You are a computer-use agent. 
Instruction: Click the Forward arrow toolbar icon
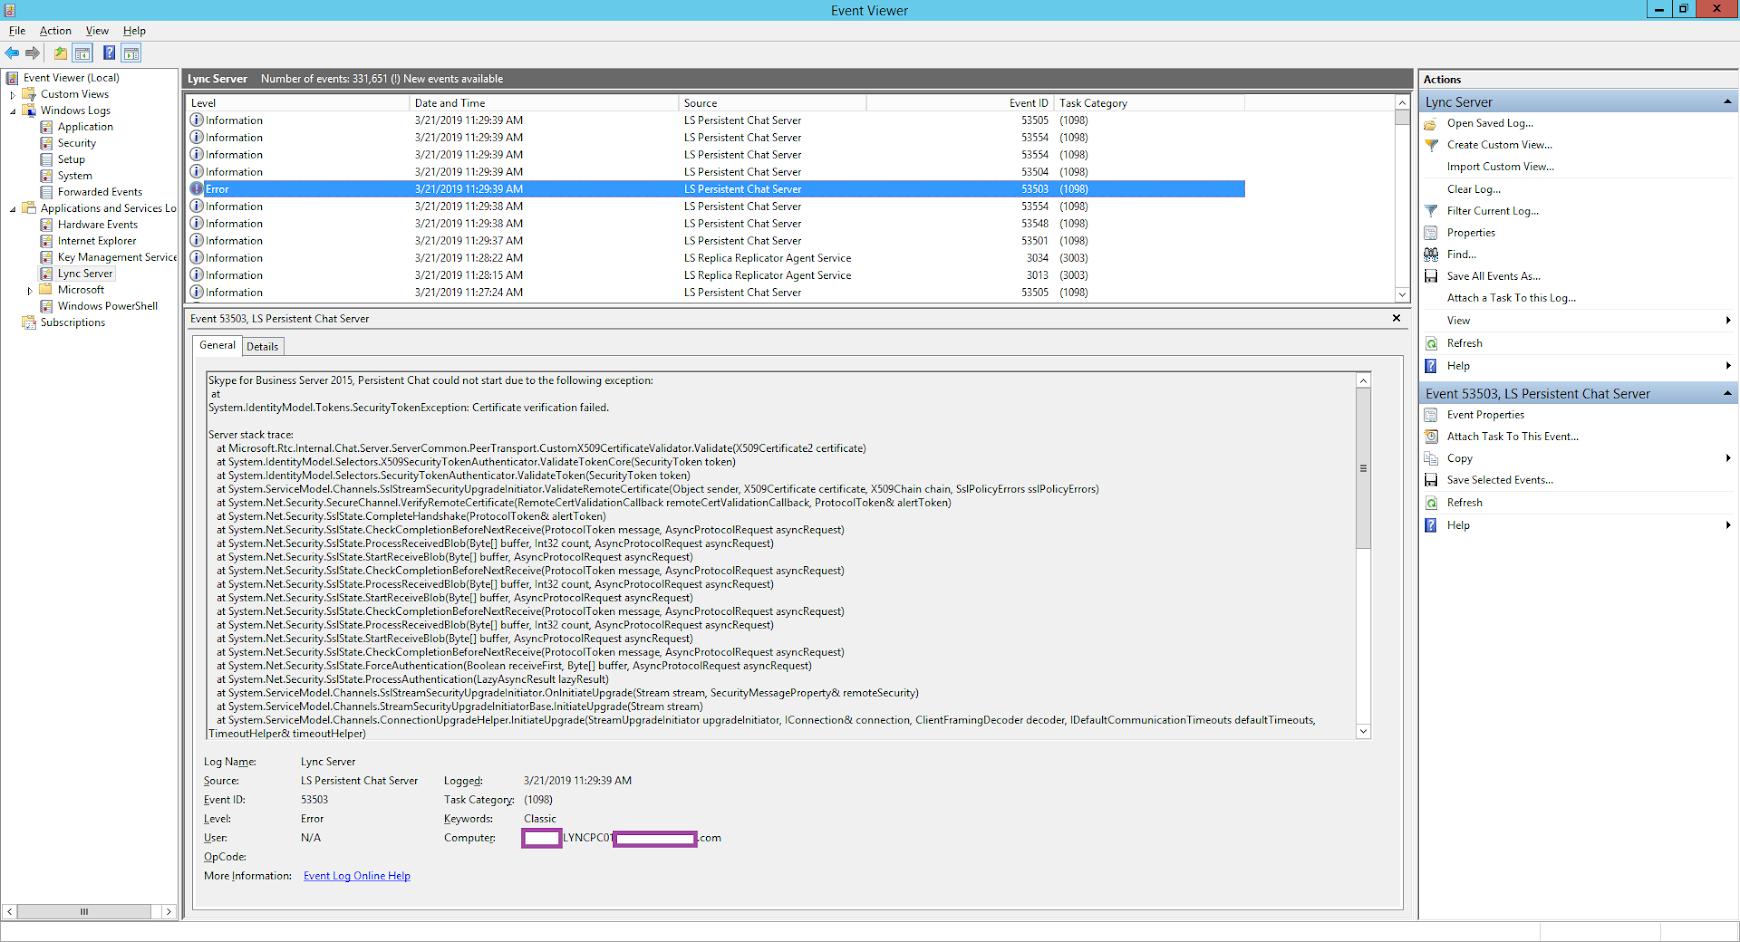click(33, 53)
